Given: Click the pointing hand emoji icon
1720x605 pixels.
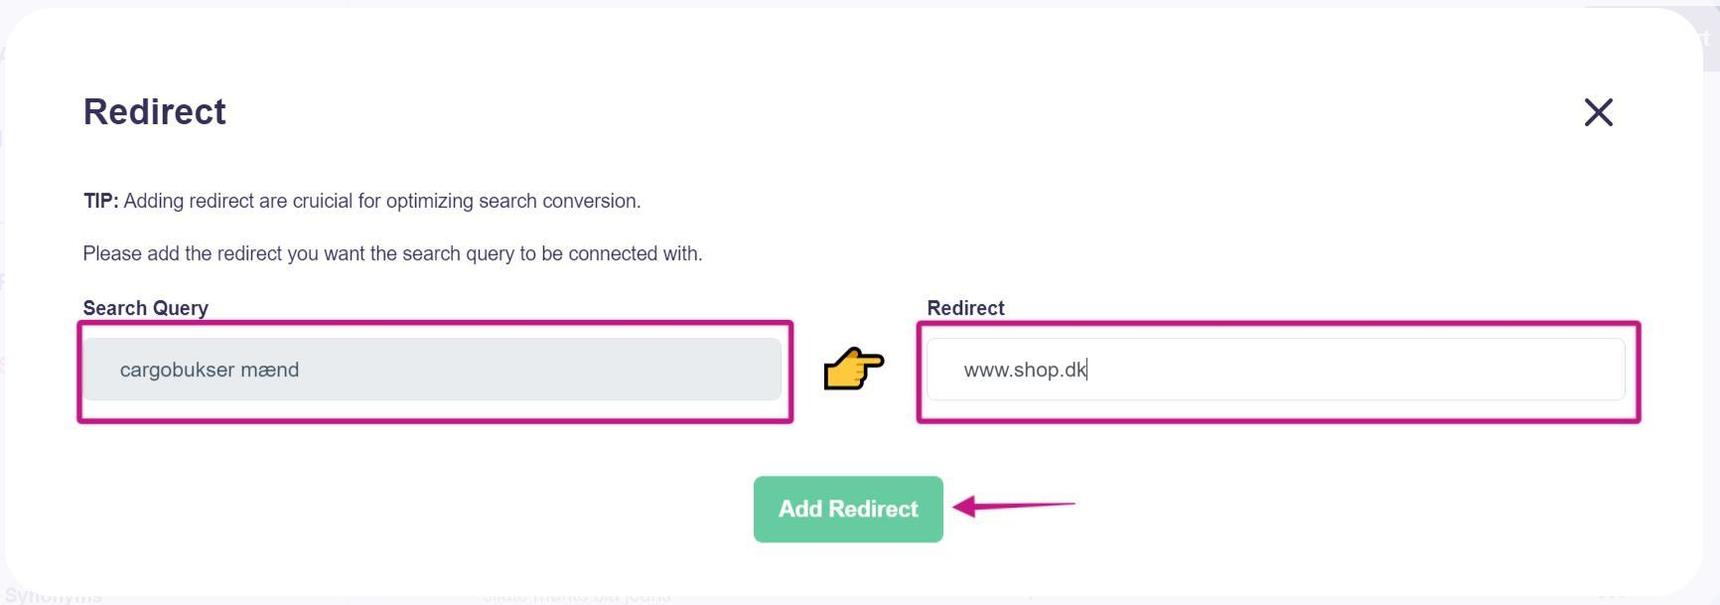Looking at the screenshot, I should click(853, 368).
